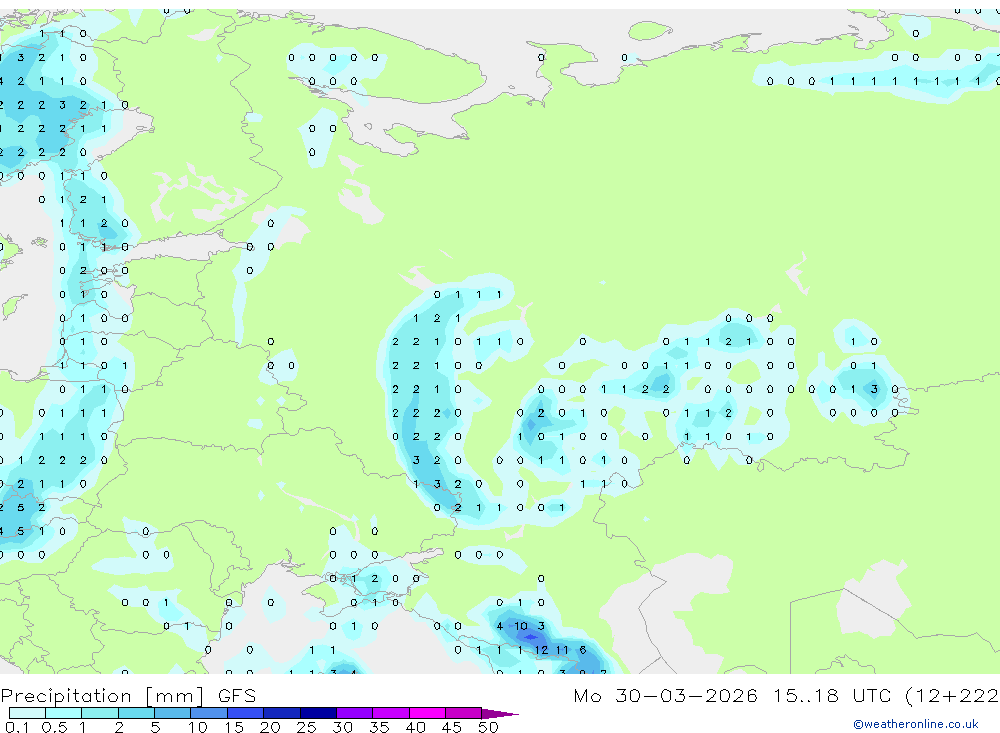Click the legend label 45
1000x733 pixels.
(452, 727)
